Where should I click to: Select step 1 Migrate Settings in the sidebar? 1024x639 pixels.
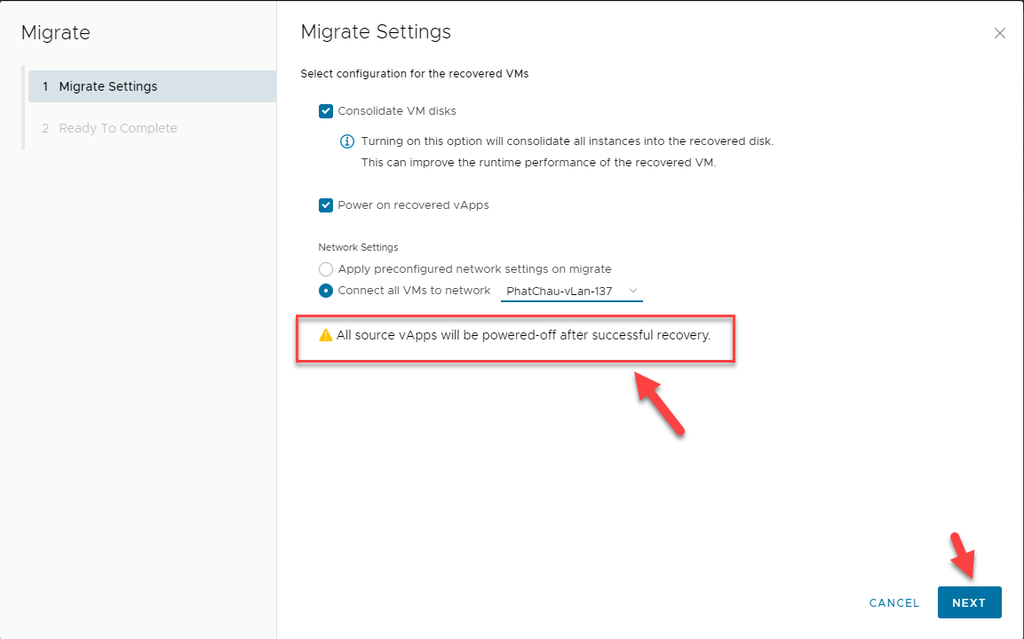click(x=108, y=87)
